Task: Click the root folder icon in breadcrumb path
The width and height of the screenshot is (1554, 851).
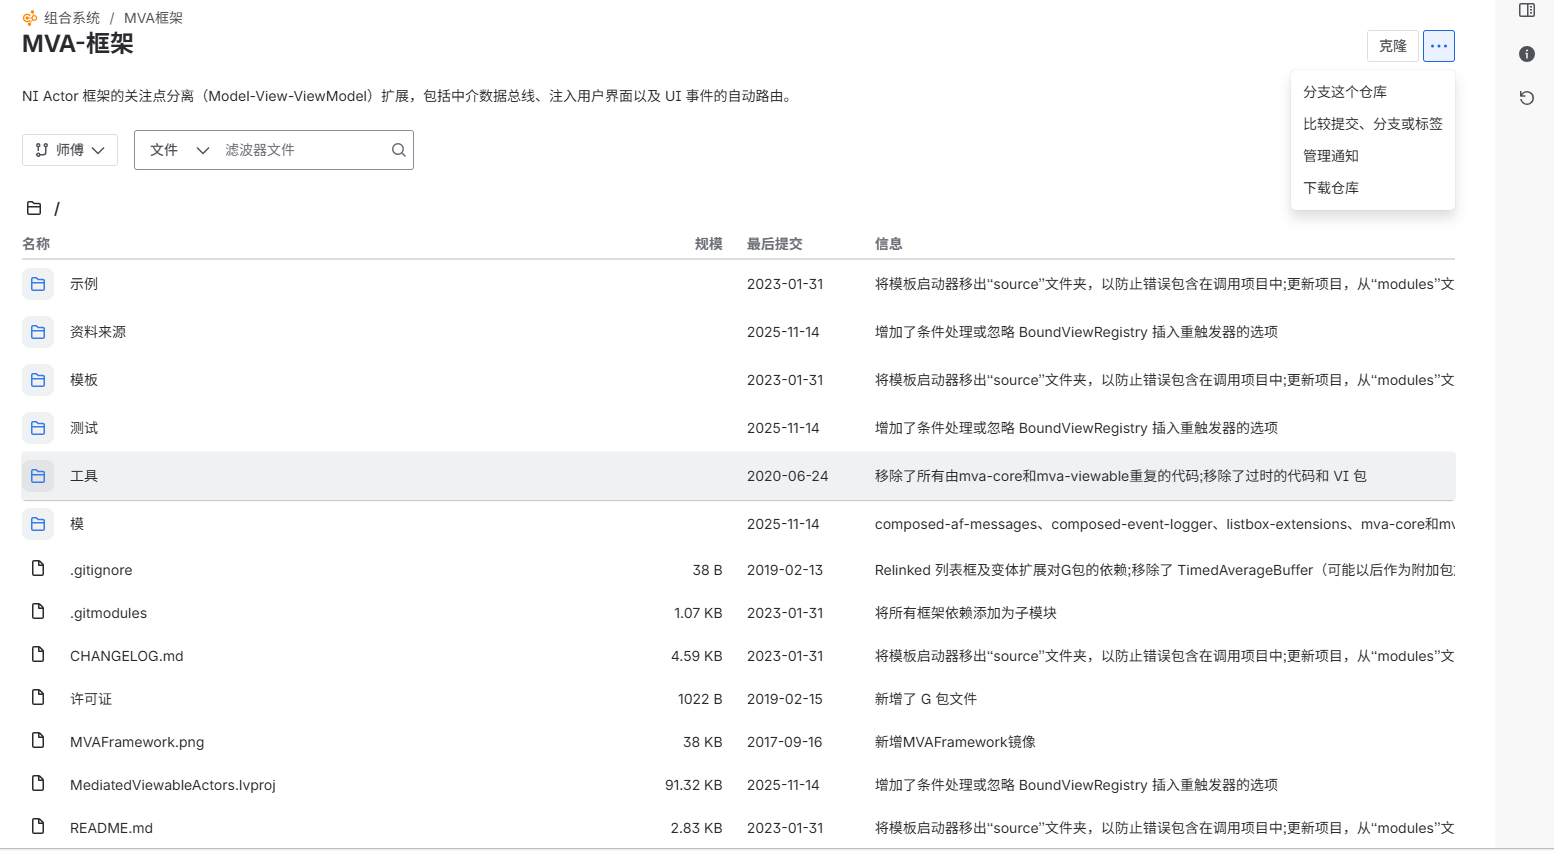Action: (x=34, y=208)
